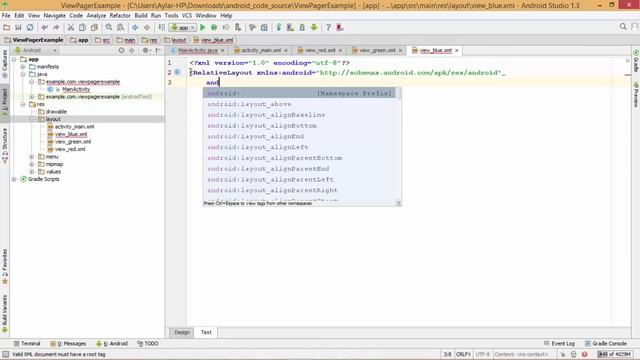Screen dimensions: 640x360
Task: Click the Synchronize toolbar icon
Action: click(30, 27)
